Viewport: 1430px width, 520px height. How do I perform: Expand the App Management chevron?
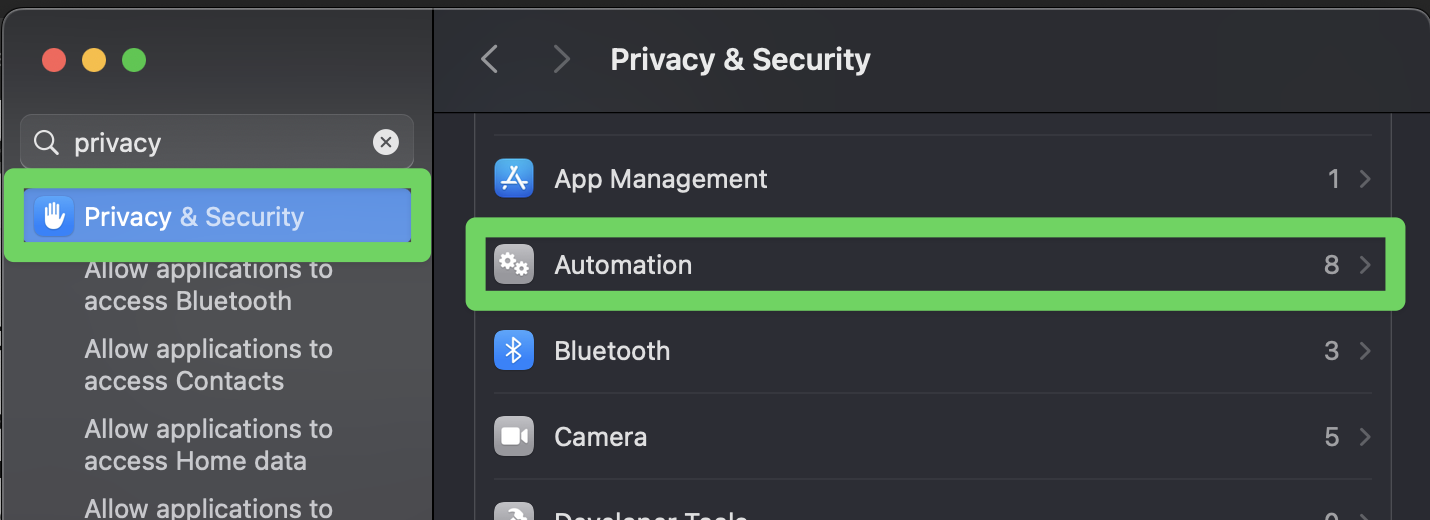point(1365,179)
